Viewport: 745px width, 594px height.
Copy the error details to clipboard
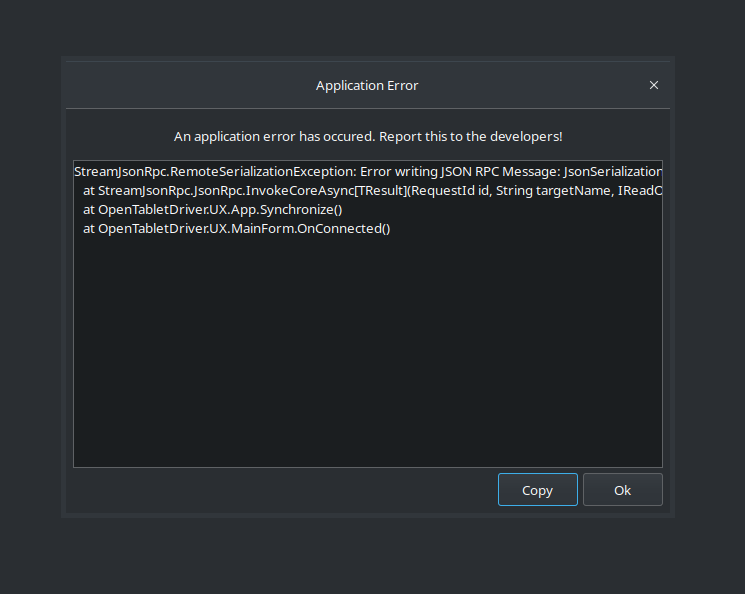point(537,489)
